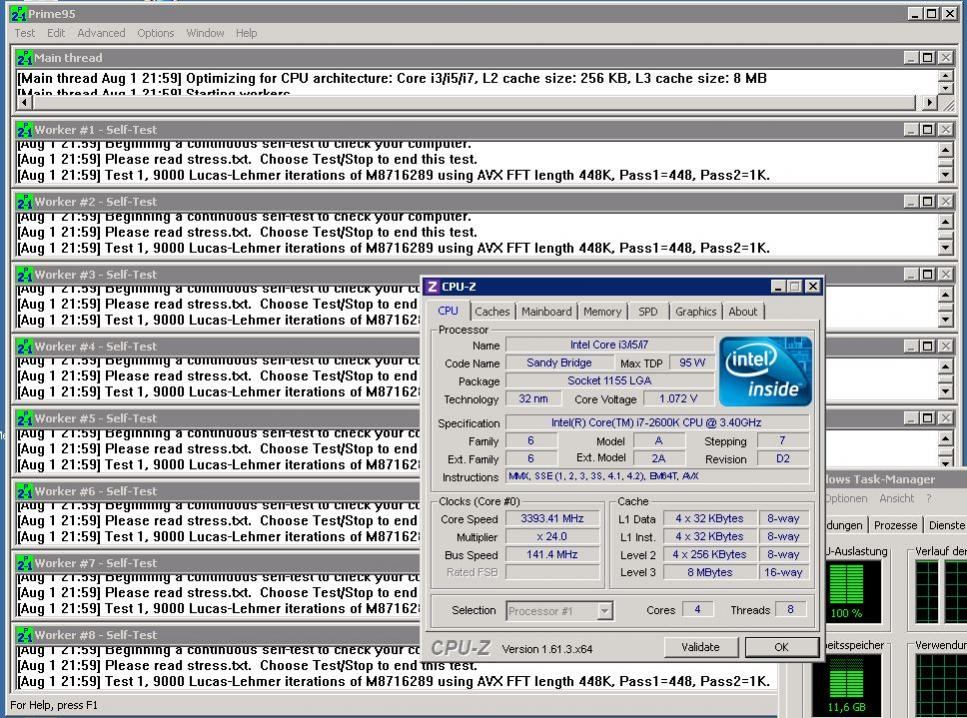The width and height of the screenshot is (967, 718).
Task: Click the Main thread horizontal scrollbar track
Action: [475, 102]
